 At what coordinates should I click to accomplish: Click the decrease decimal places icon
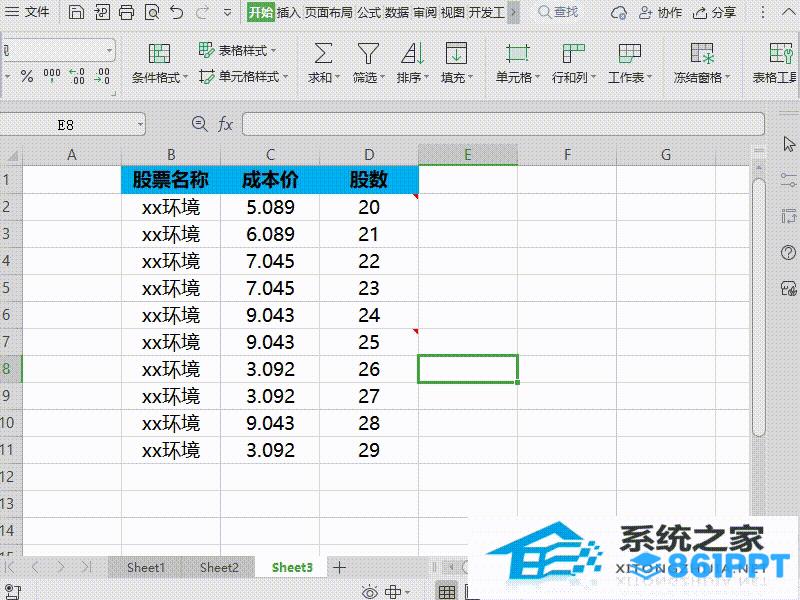pos(102,76)
